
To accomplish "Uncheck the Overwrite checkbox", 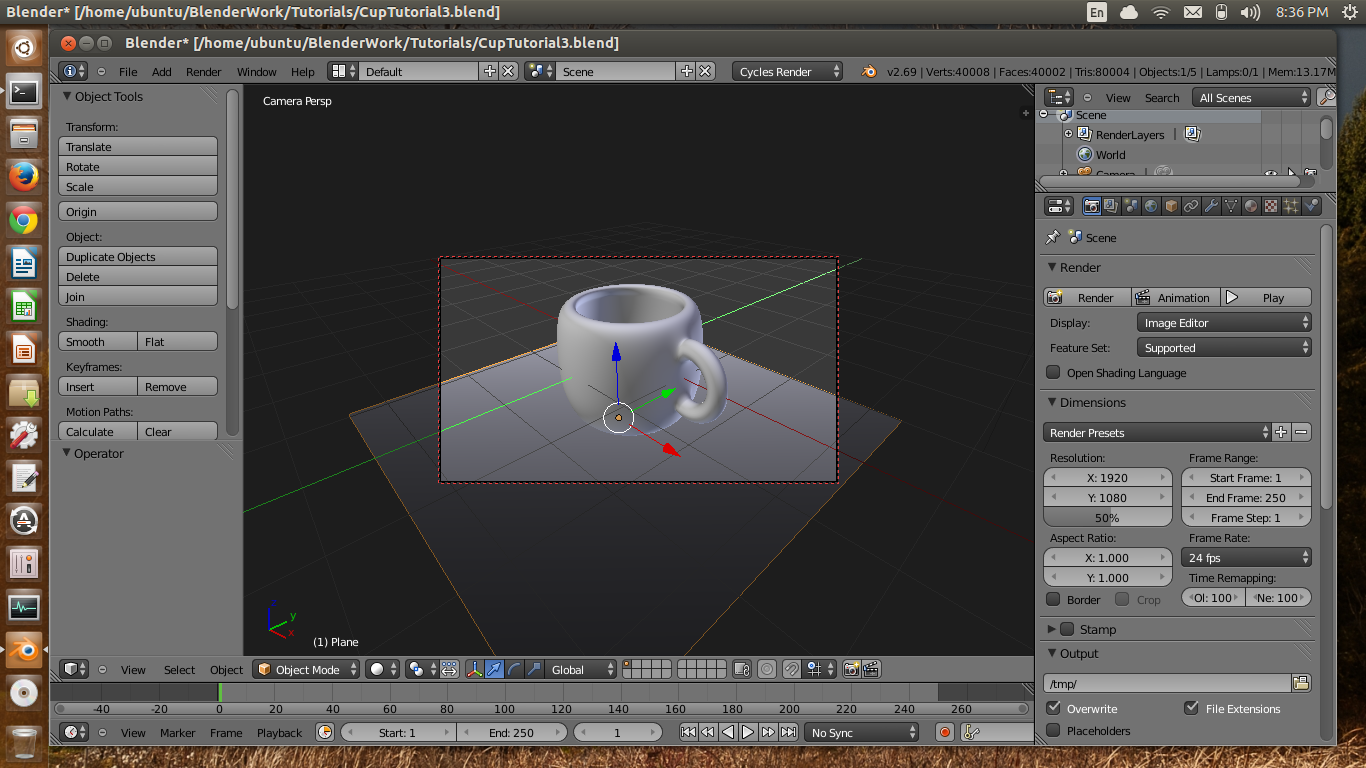I will coord(1053,708).
